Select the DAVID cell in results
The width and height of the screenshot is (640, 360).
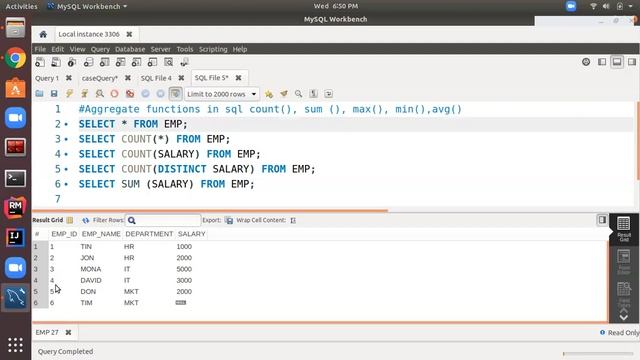[91, 280]
